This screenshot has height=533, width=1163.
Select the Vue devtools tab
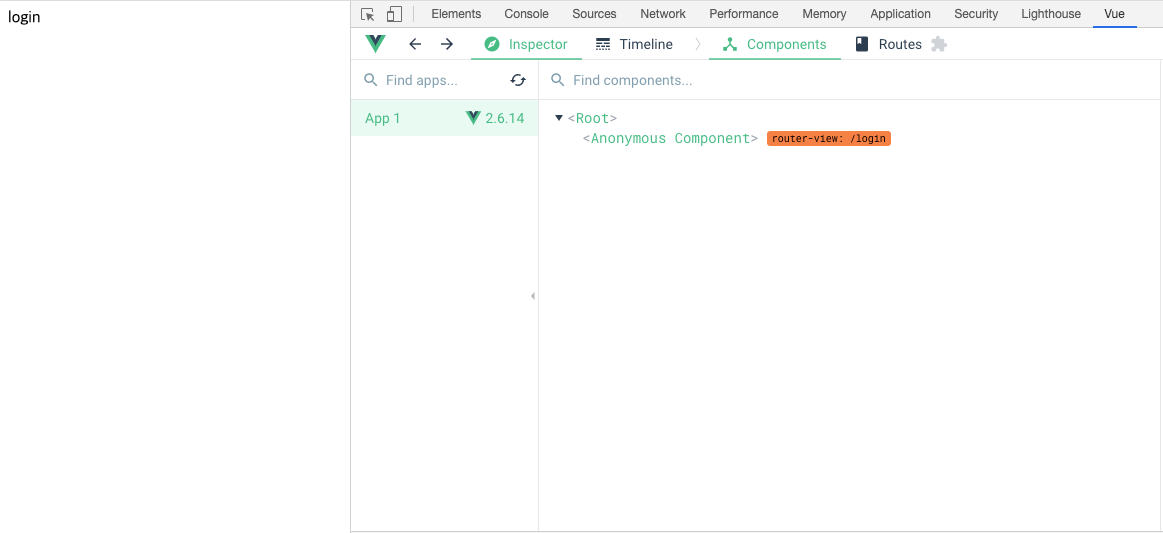coord(1114,13)
